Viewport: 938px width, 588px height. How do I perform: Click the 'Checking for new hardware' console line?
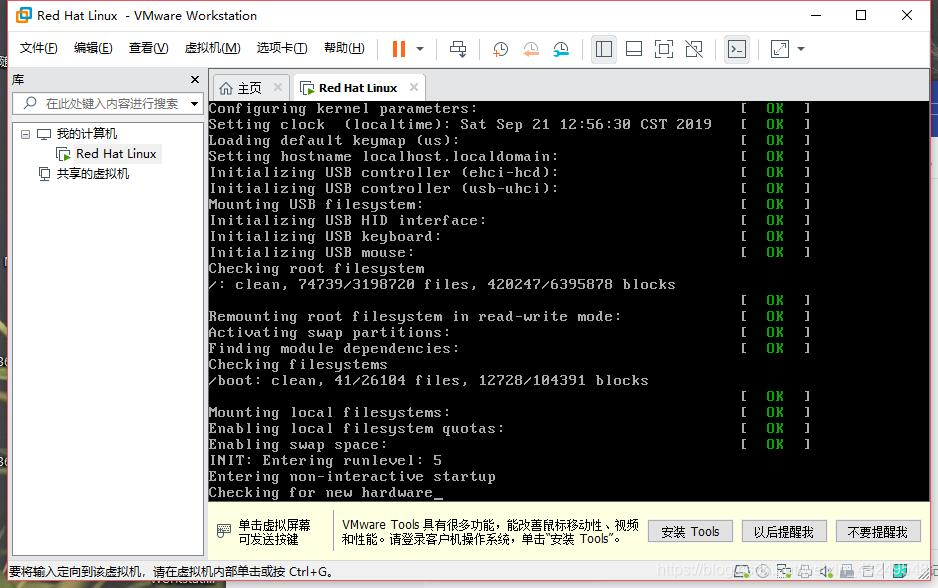[320, 493]
